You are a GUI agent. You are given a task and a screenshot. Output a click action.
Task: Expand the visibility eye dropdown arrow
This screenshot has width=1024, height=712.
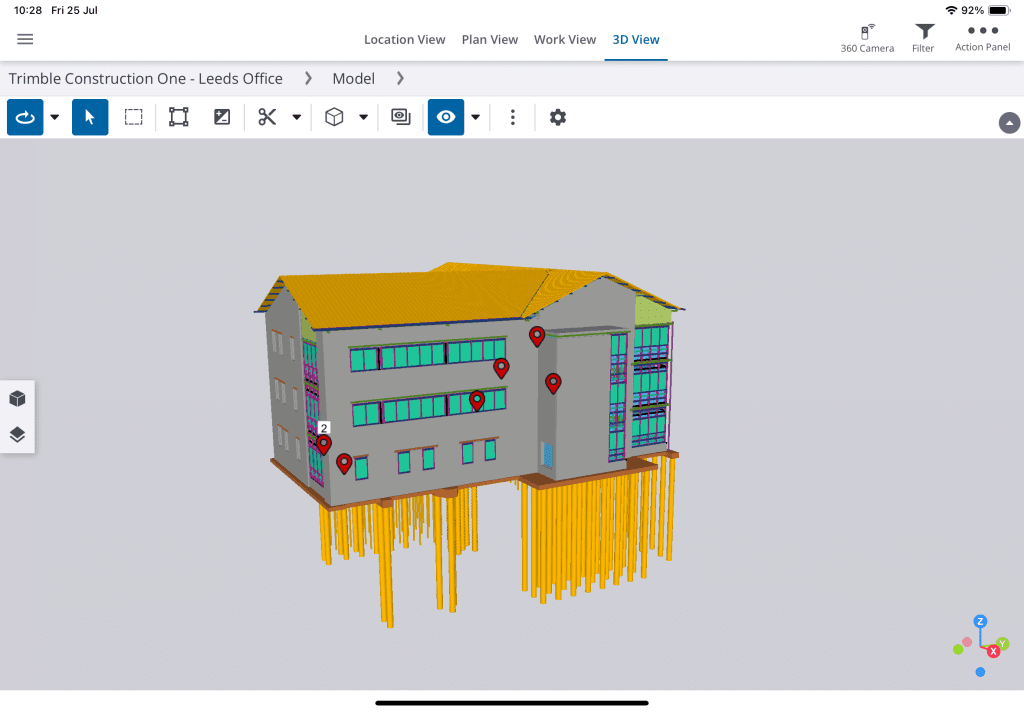pos(476,117)
